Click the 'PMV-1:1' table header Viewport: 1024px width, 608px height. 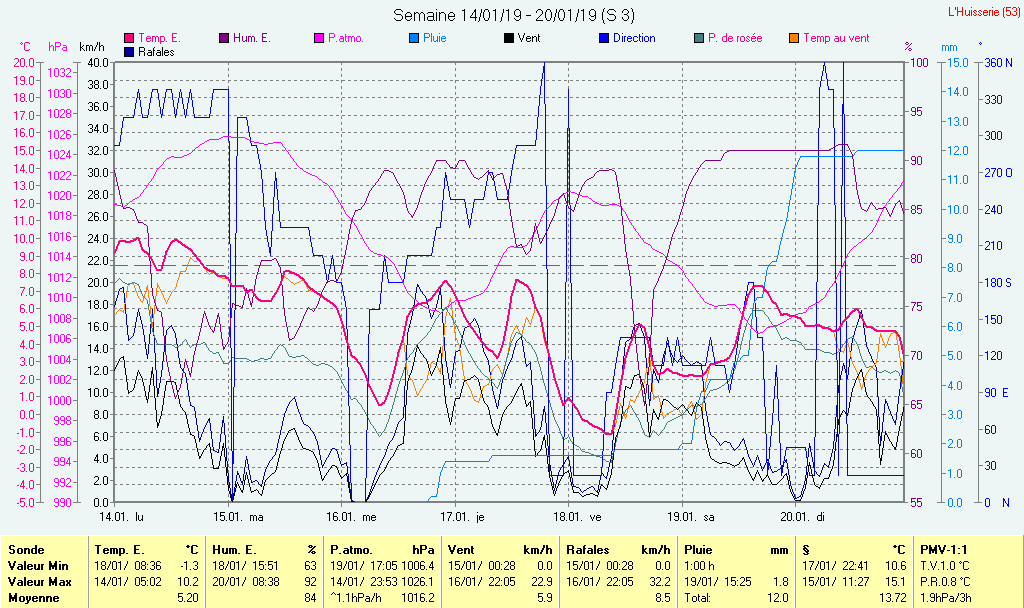[944, 550]
